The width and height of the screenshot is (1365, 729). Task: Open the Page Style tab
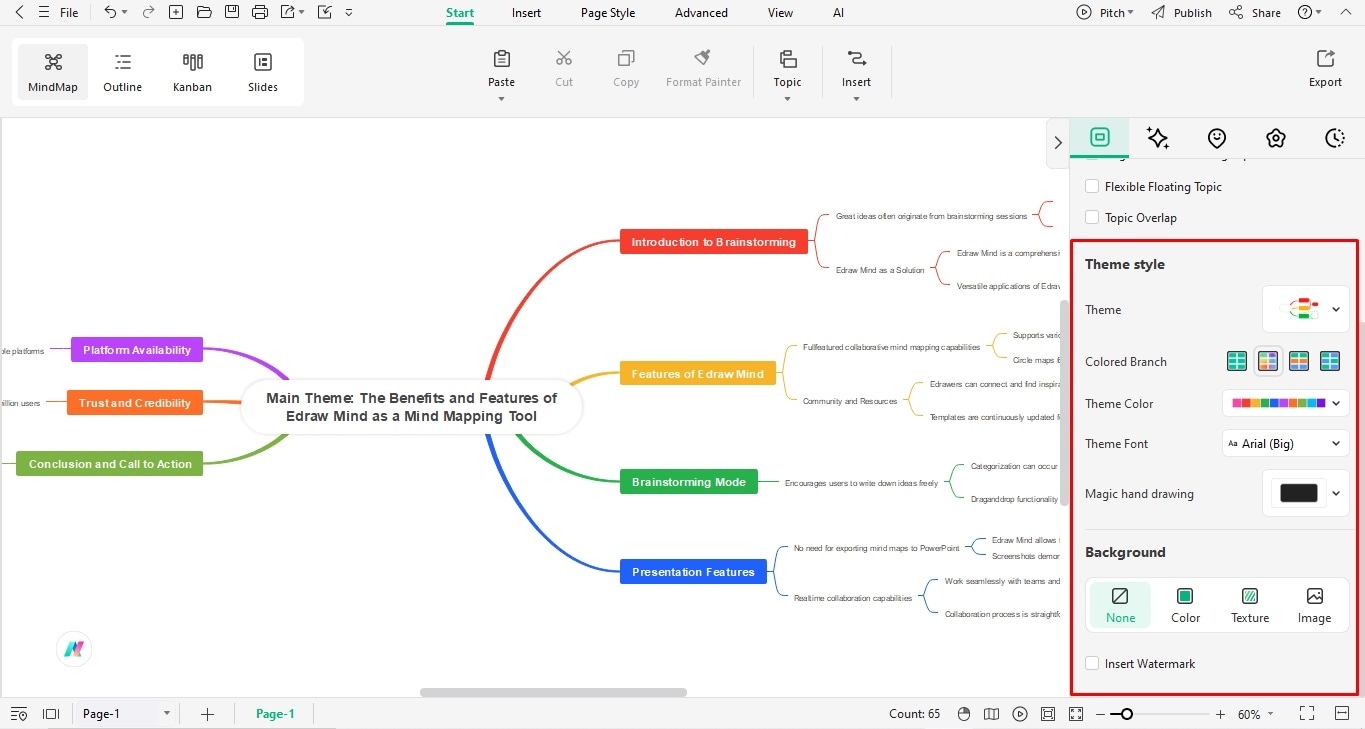(x=608, y=13)
